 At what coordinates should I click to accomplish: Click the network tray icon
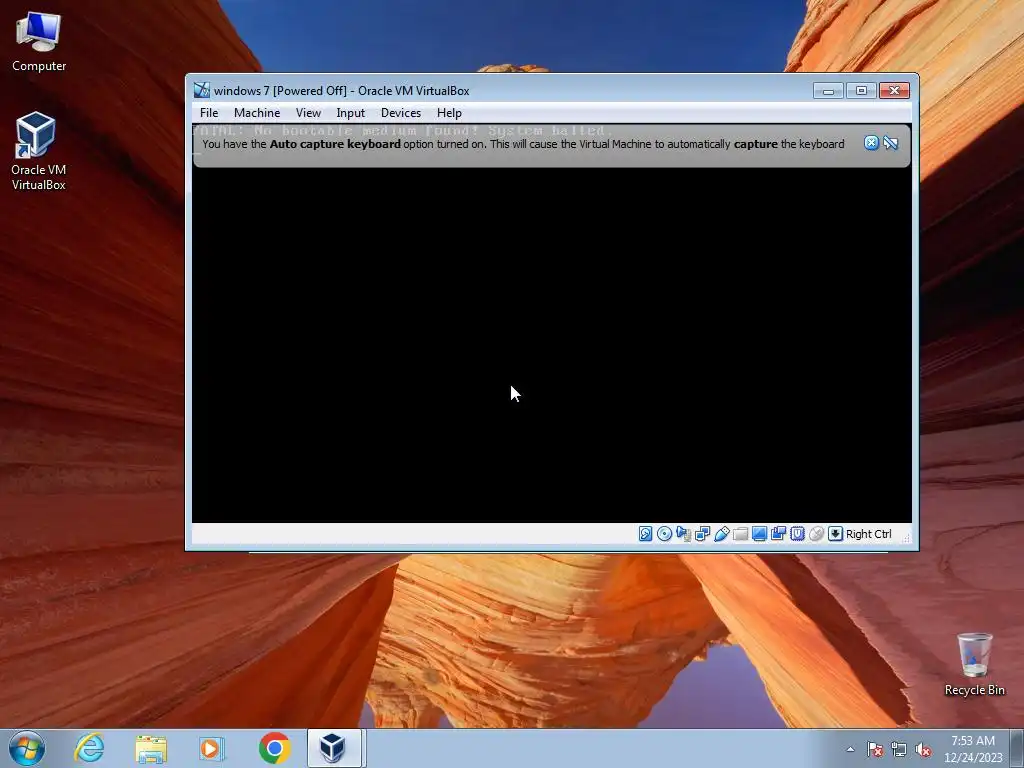[899, 749]
